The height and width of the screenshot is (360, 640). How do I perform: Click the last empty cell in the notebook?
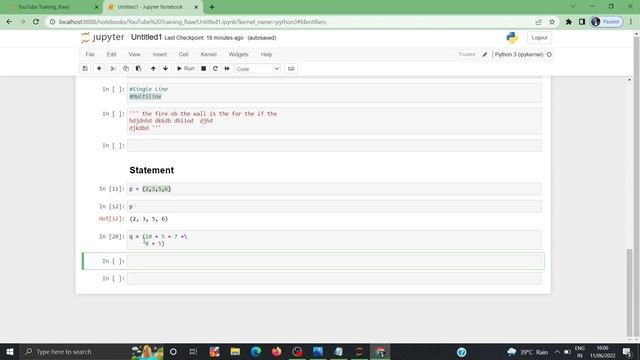click(334, 278)
